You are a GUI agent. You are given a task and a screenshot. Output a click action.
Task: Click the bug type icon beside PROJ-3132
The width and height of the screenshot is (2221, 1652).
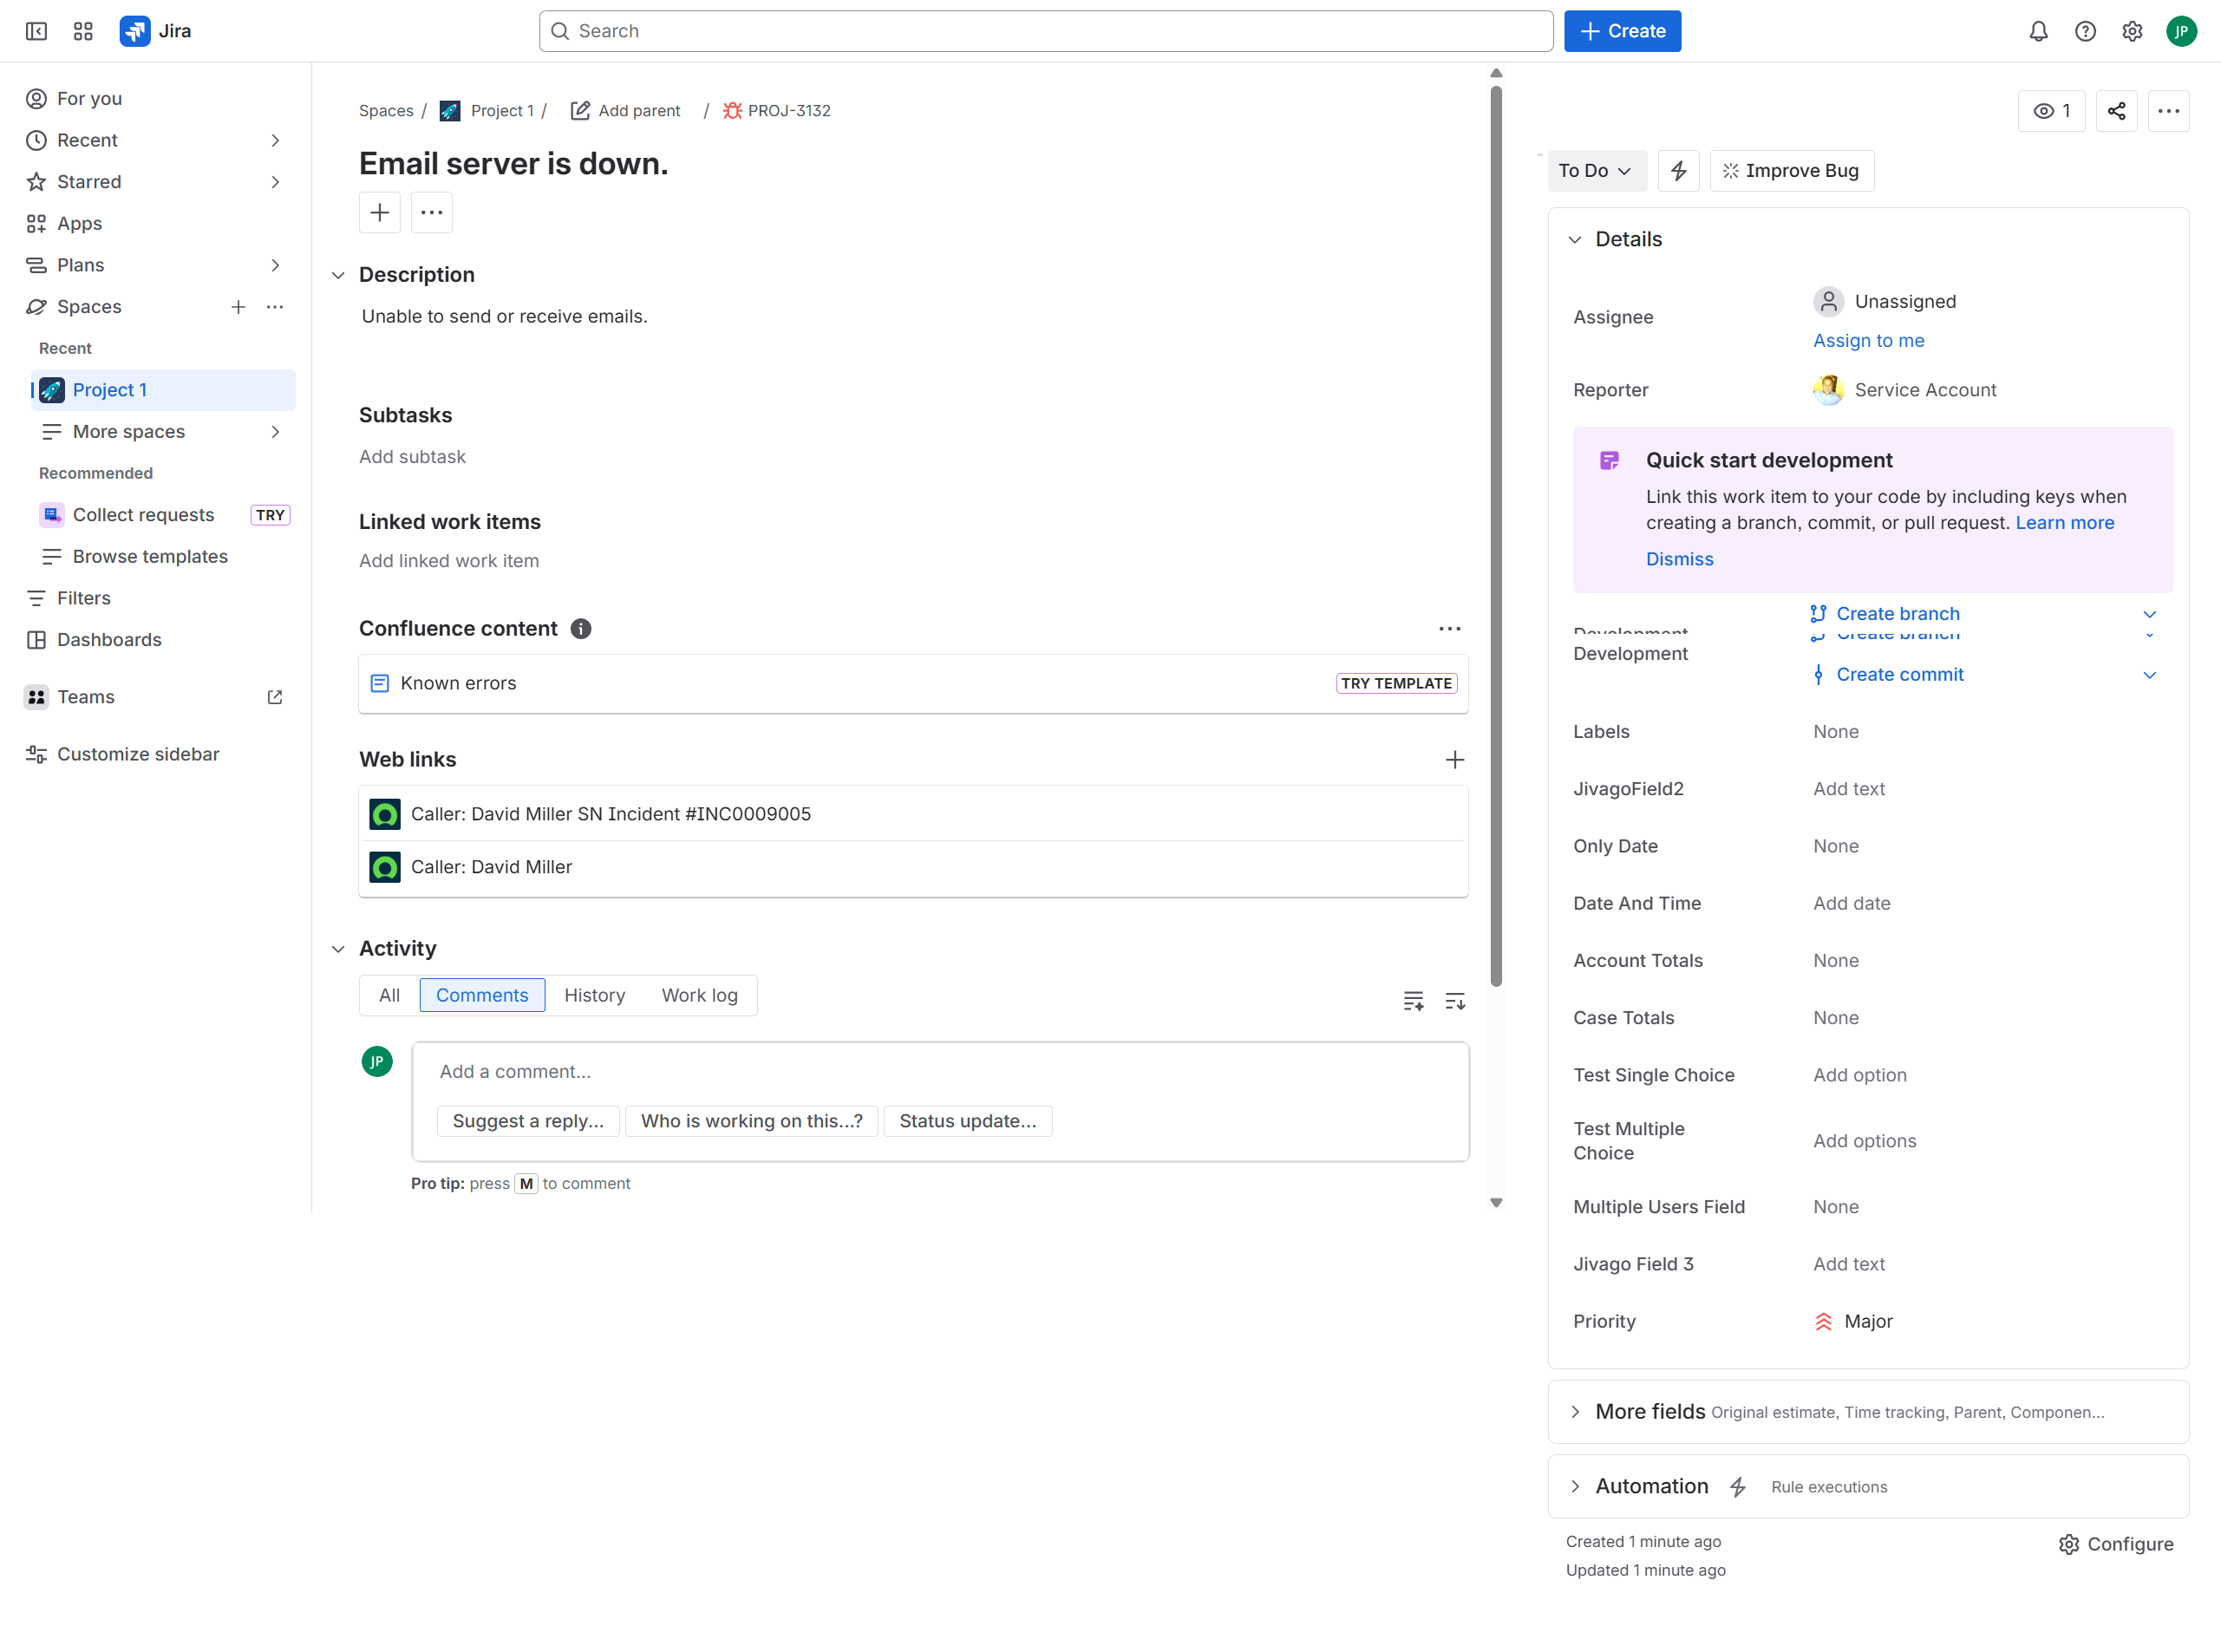click(x=733, y=110)
